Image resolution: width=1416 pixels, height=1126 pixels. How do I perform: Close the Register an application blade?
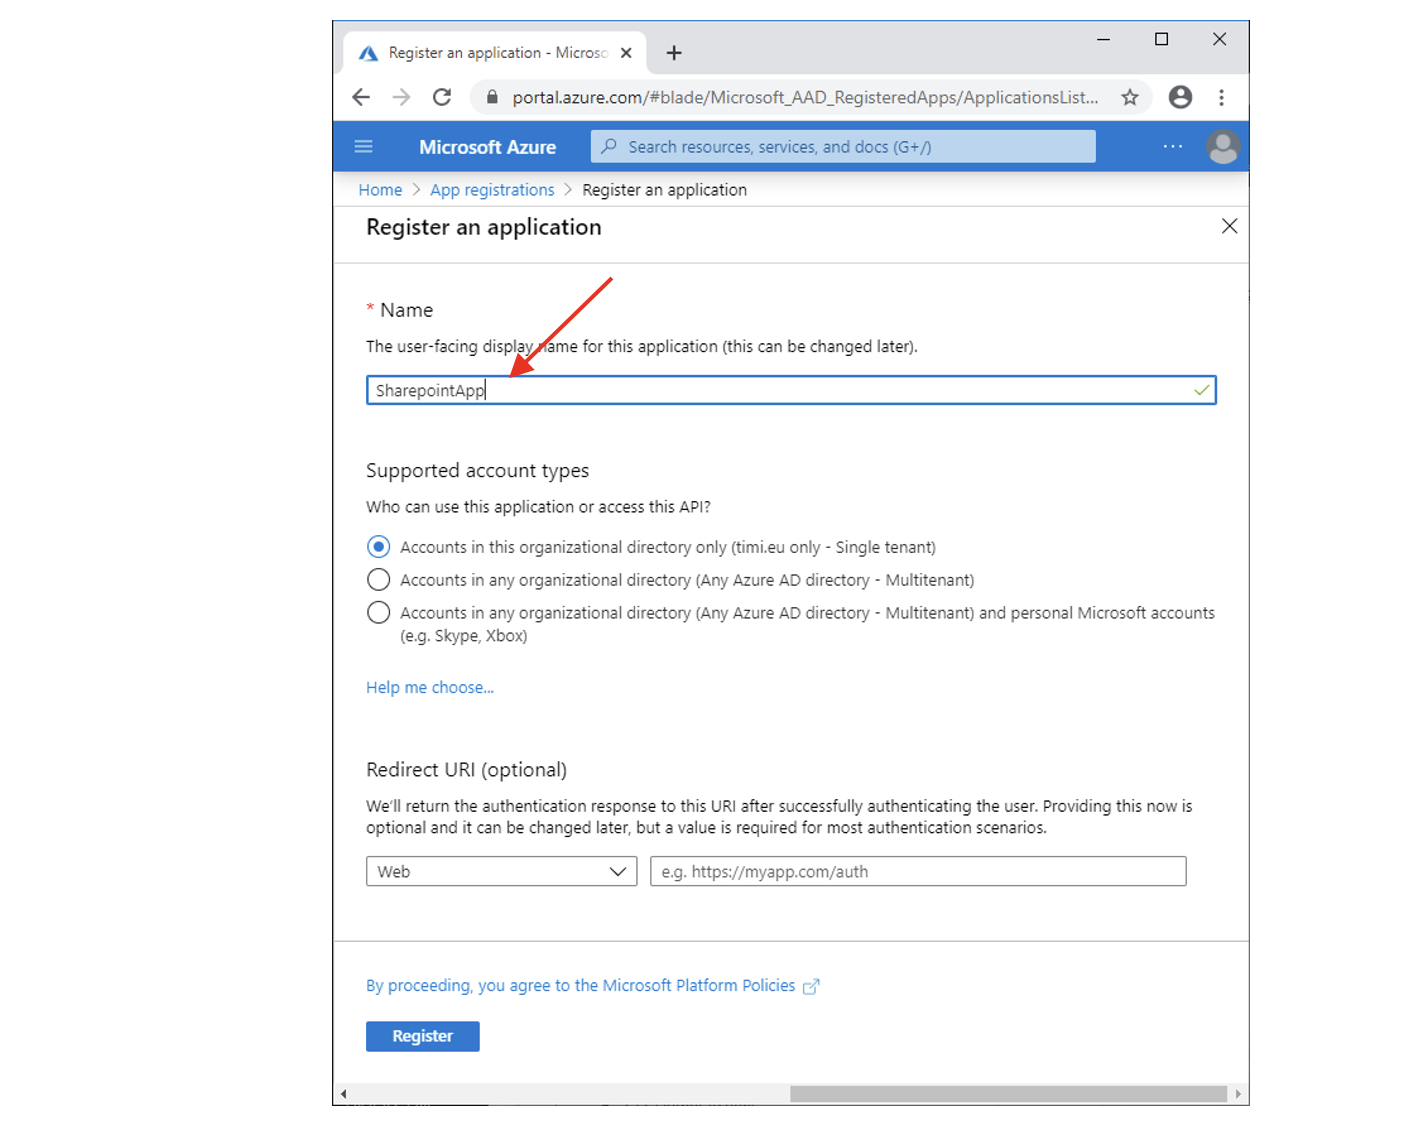point(1229,227)
